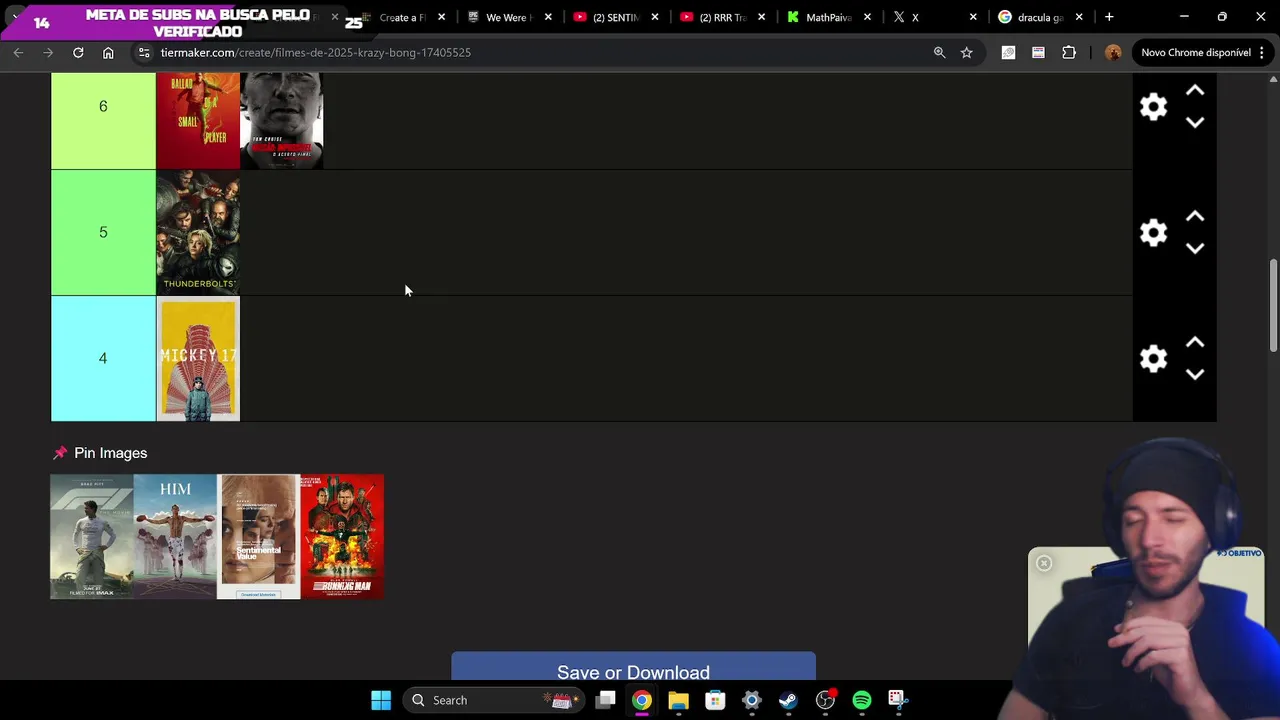Open Steam from the taskbar
Image resolution: width=1280 pixels, height=720 pixels.
pos(788,700)
